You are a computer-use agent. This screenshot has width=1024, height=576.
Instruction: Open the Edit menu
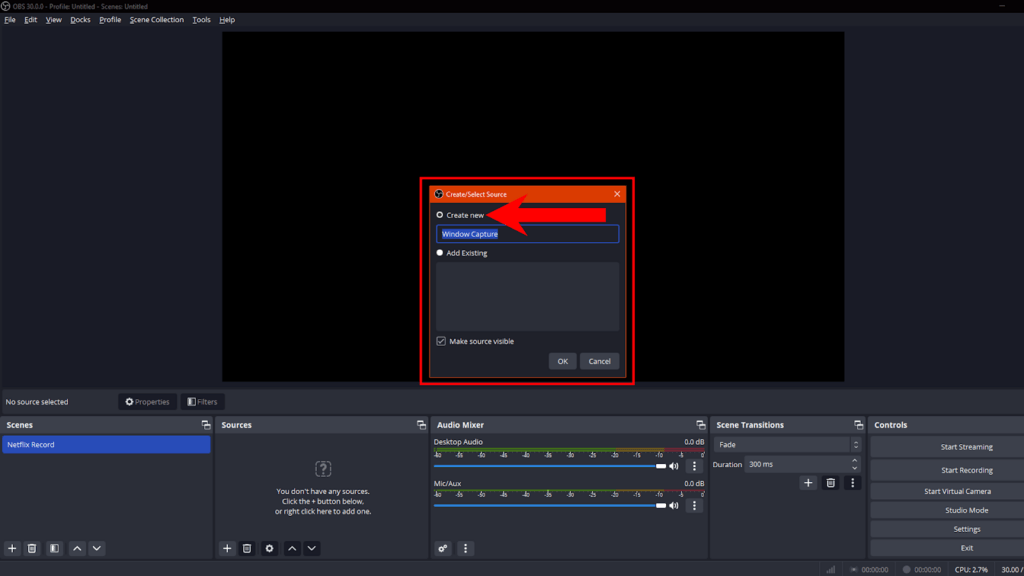(31, 20)
